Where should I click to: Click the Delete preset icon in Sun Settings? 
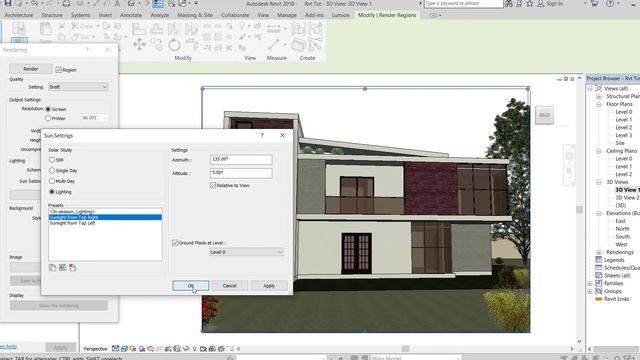(72, 268)
